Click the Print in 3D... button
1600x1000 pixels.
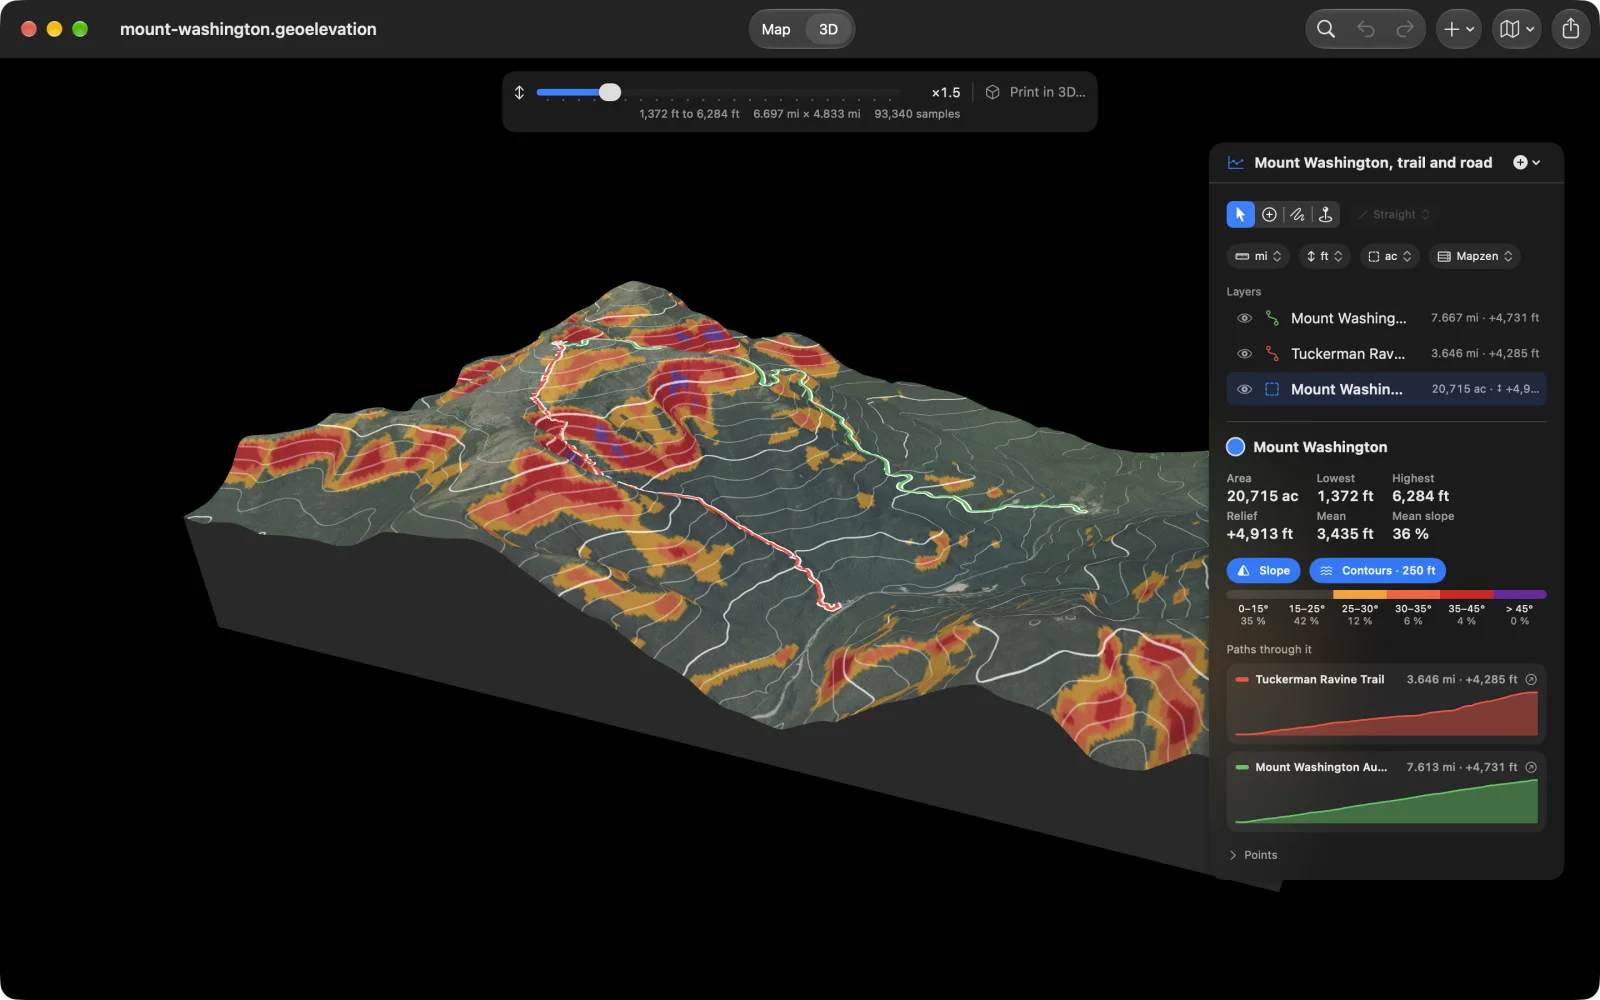click(1035, 92)
